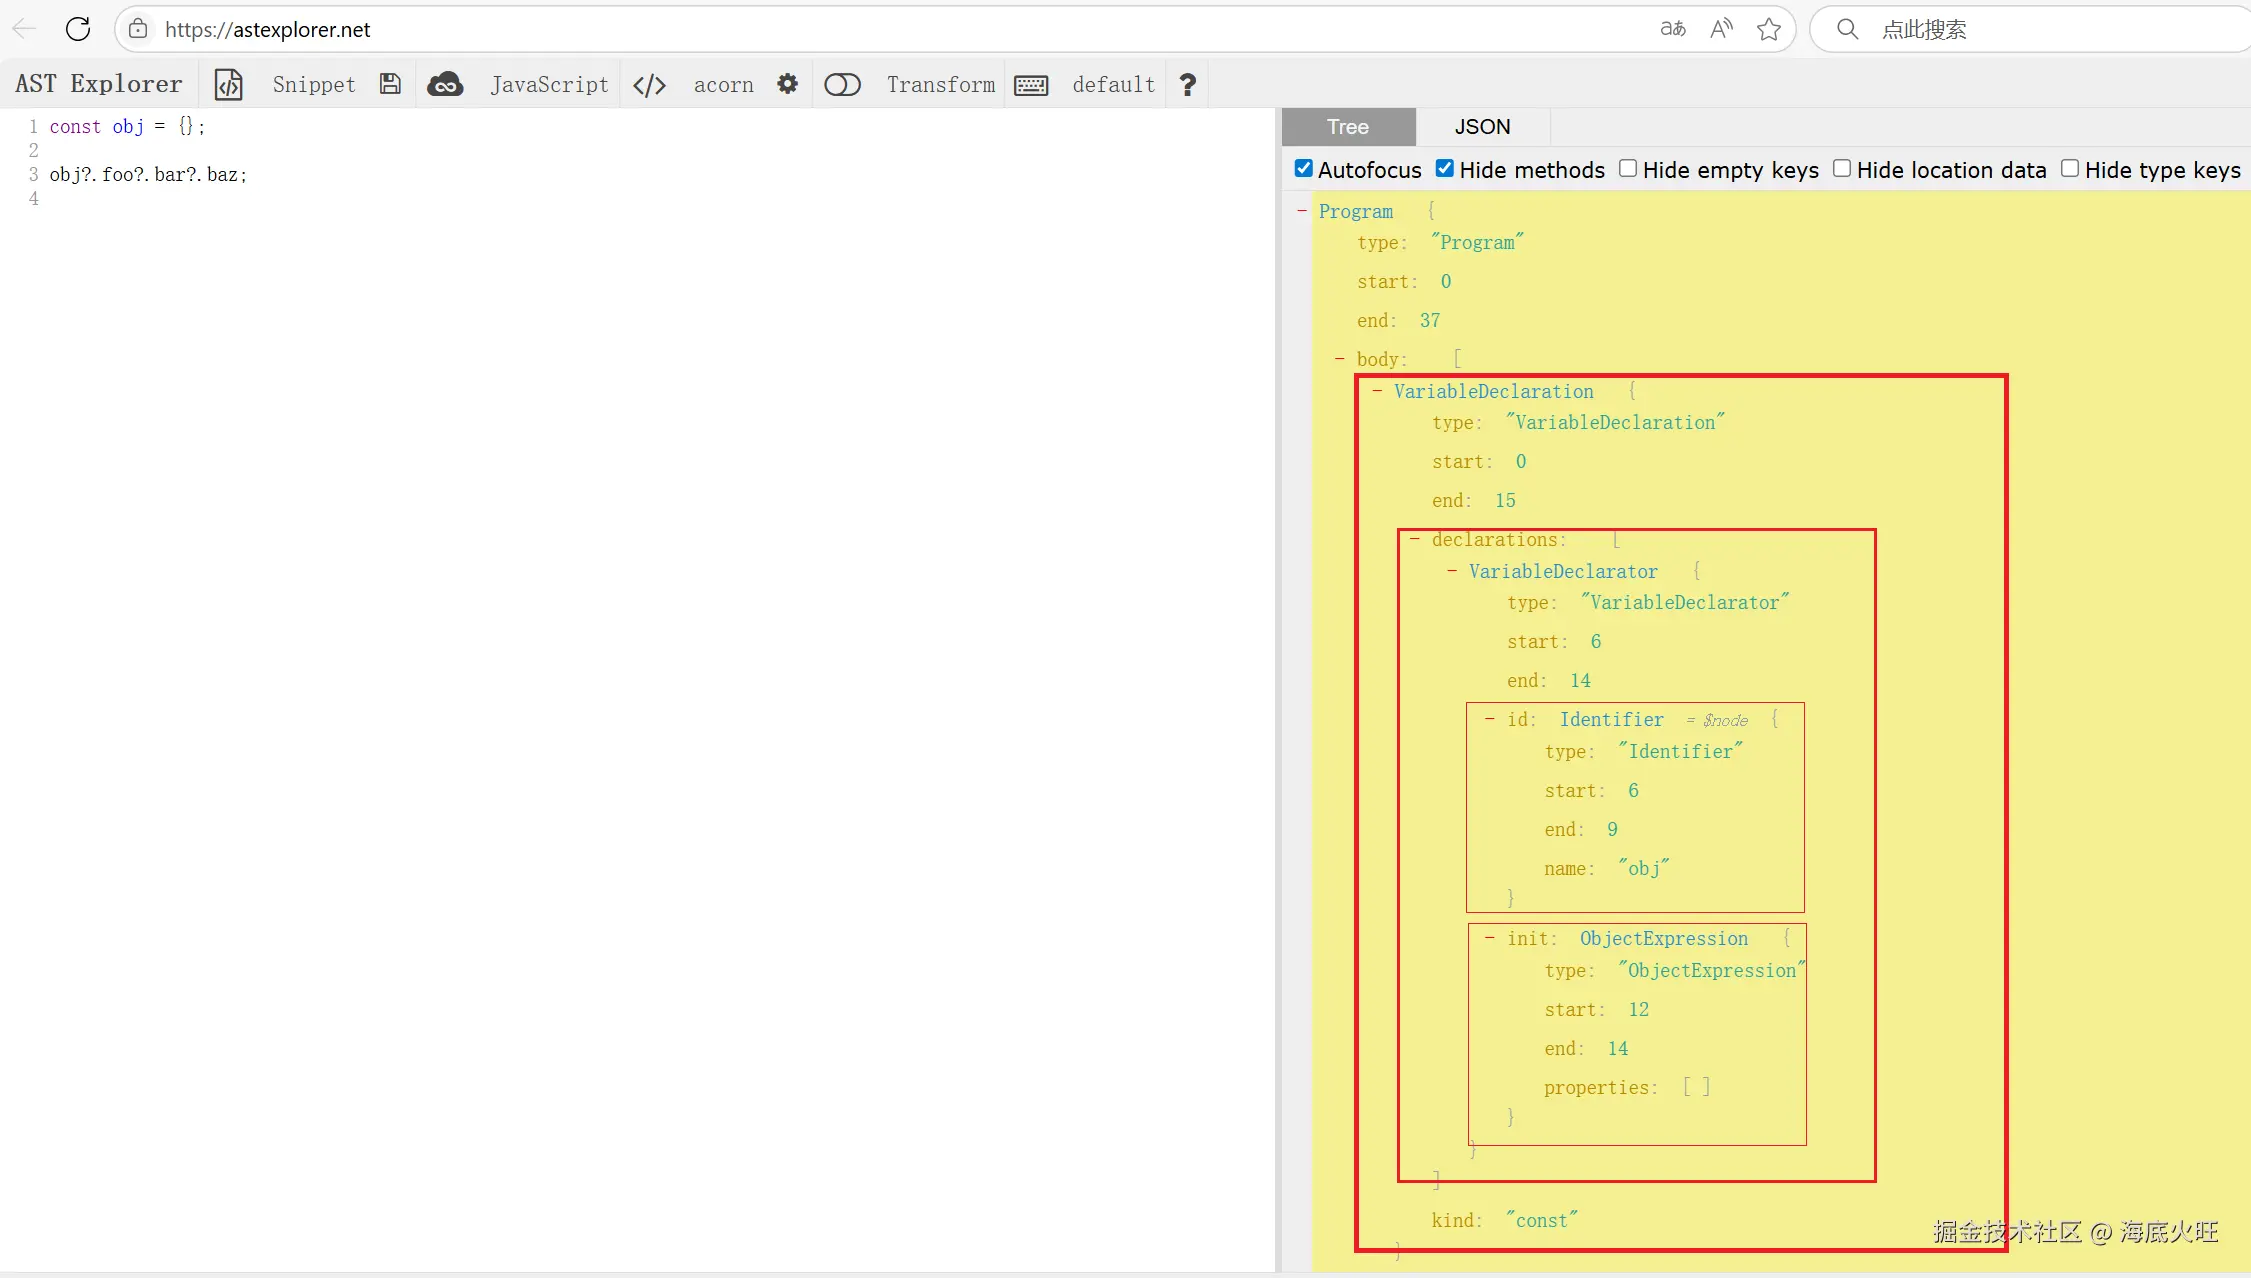Reload the page with refresh icon
Viewport: 2251px width, 1278px height.
click(78, 29)
